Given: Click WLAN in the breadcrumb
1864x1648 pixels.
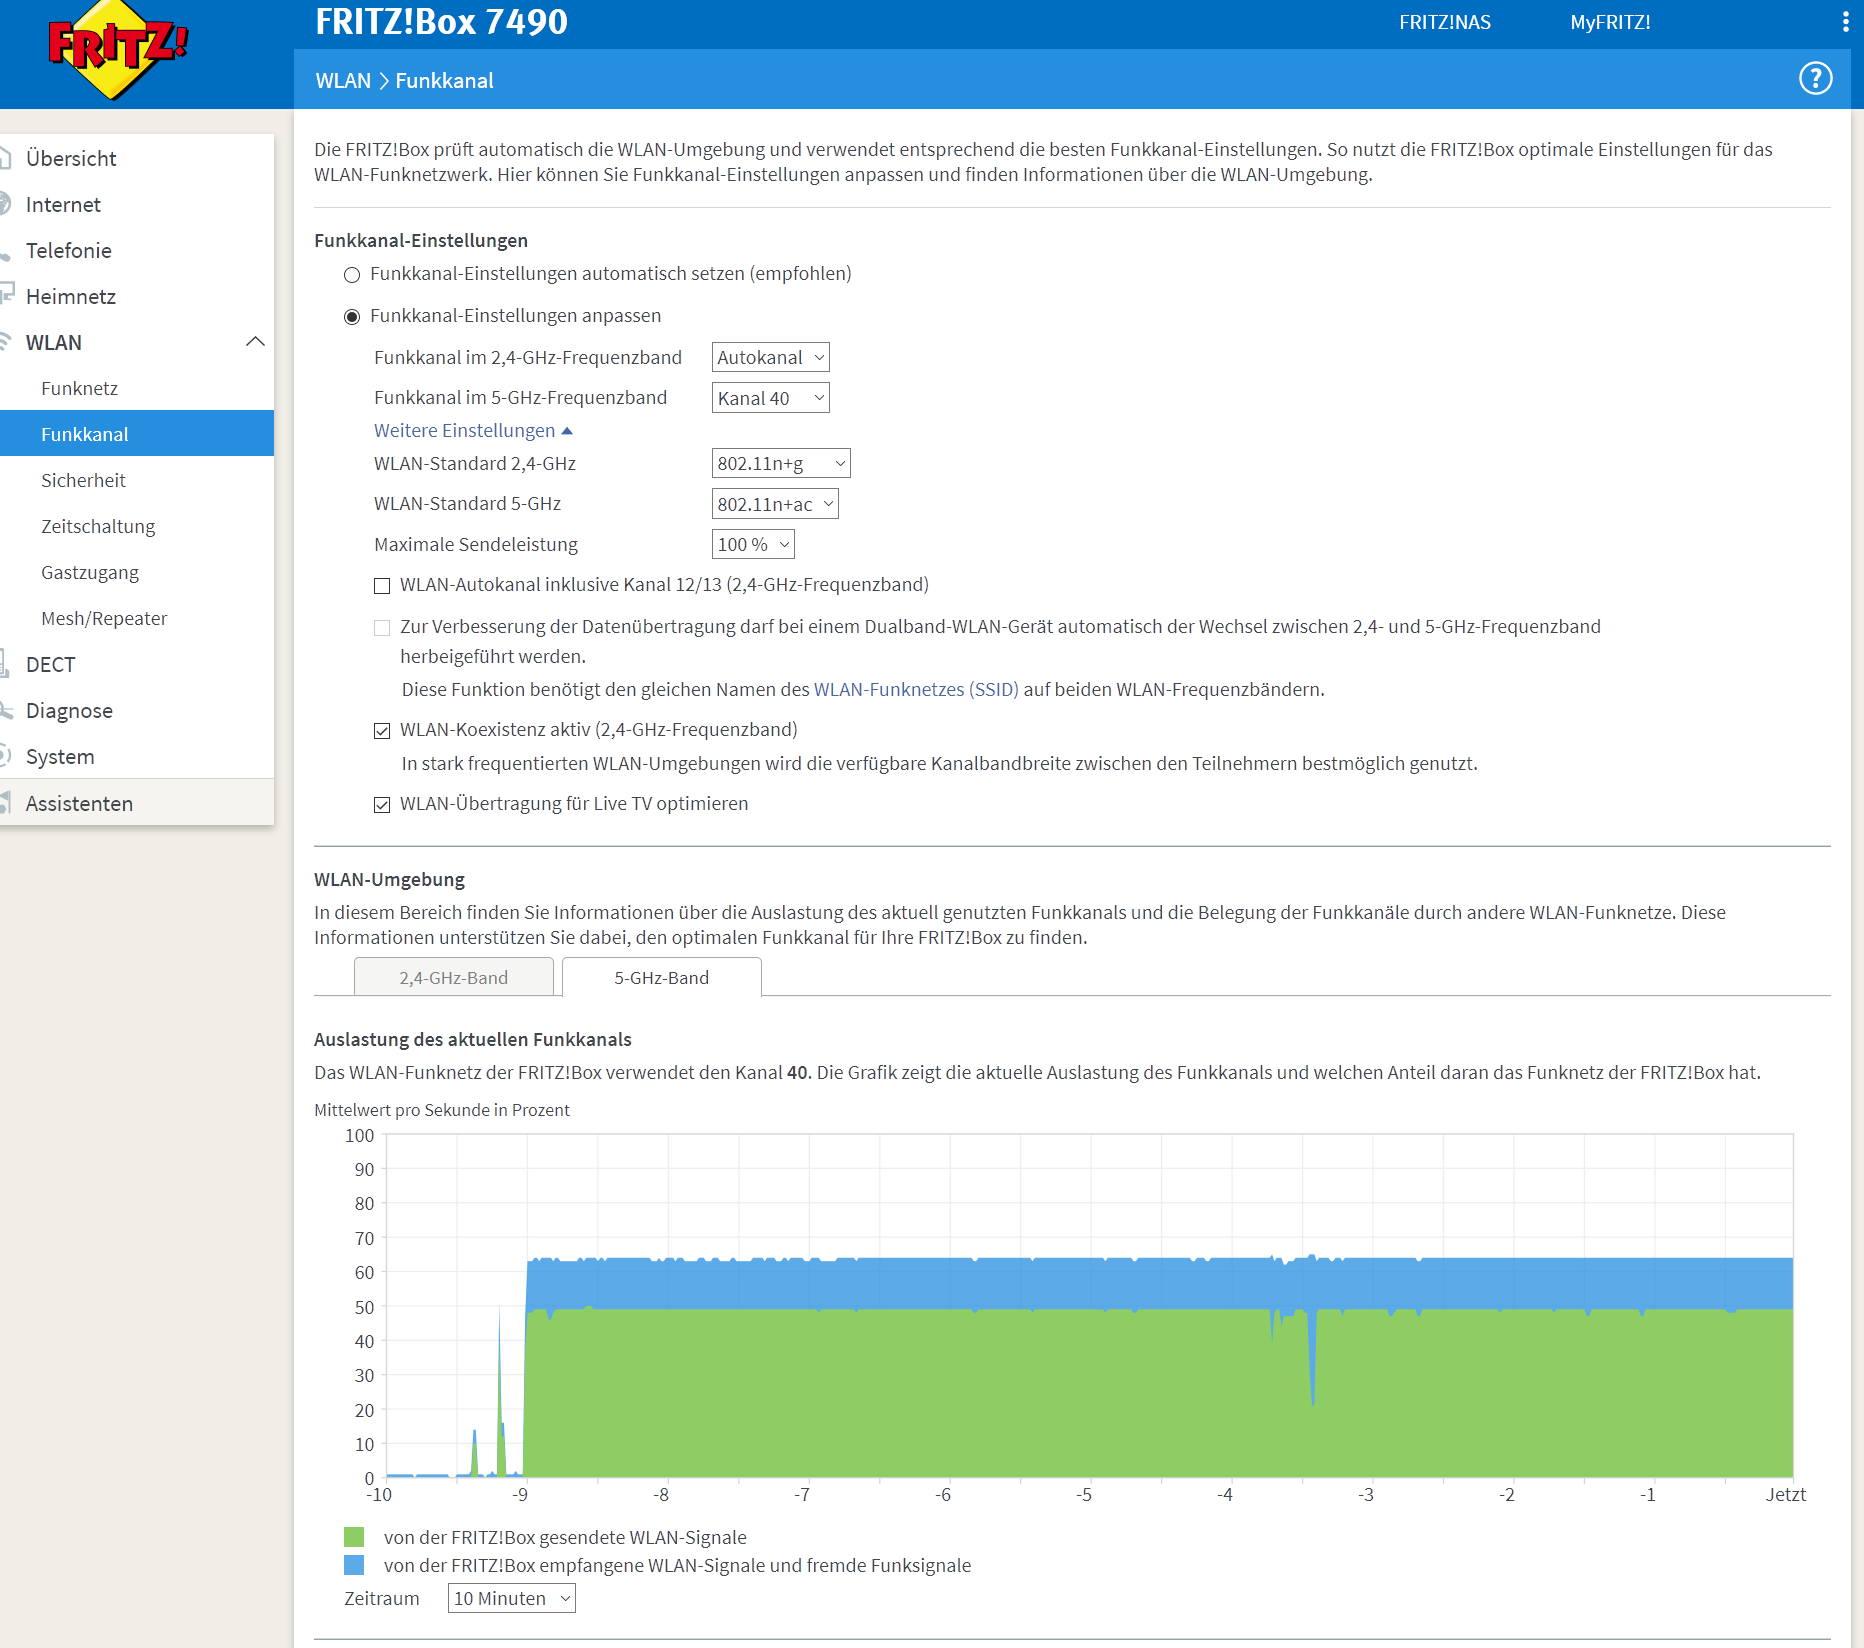Looking at the screenshot, I should point(343,80).
